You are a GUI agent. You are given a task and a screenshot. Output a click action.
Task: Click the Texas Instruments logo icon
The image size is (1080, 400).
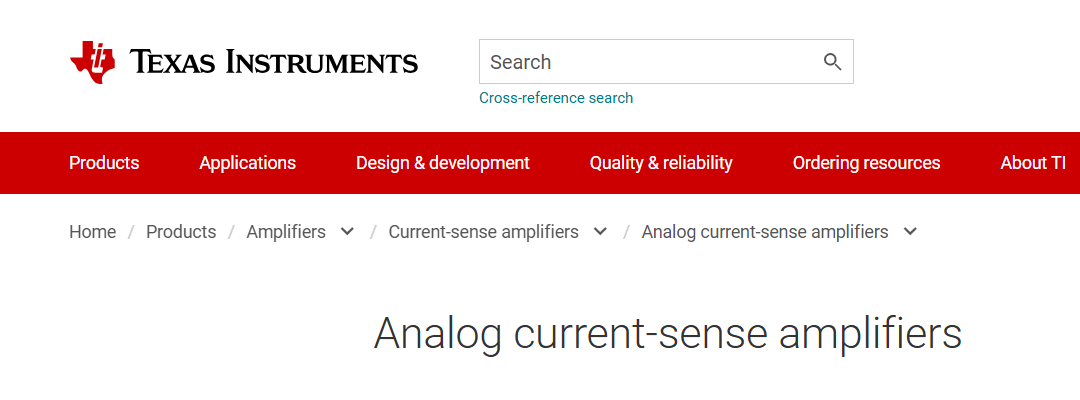93,62
